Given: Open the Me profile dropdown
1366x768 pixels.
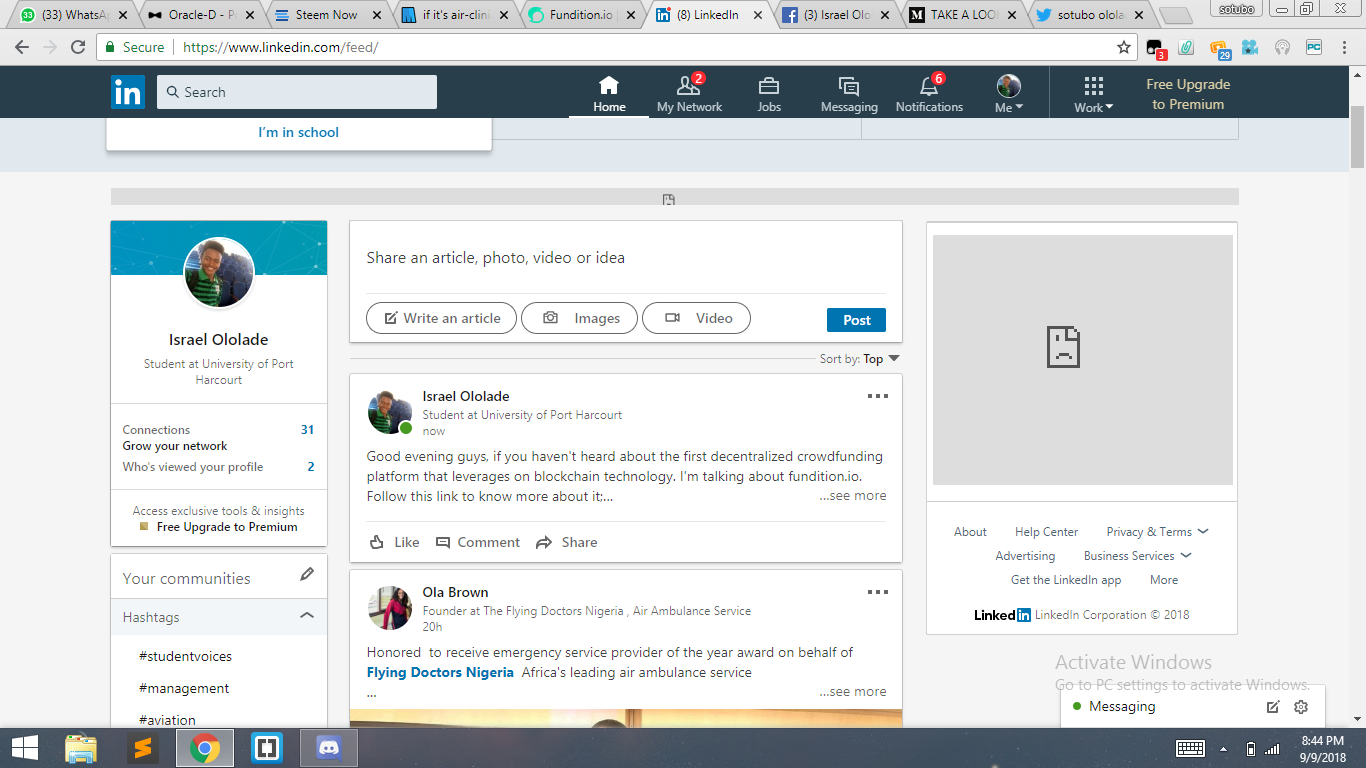Looking at the screenshot, I should 1009,94.
